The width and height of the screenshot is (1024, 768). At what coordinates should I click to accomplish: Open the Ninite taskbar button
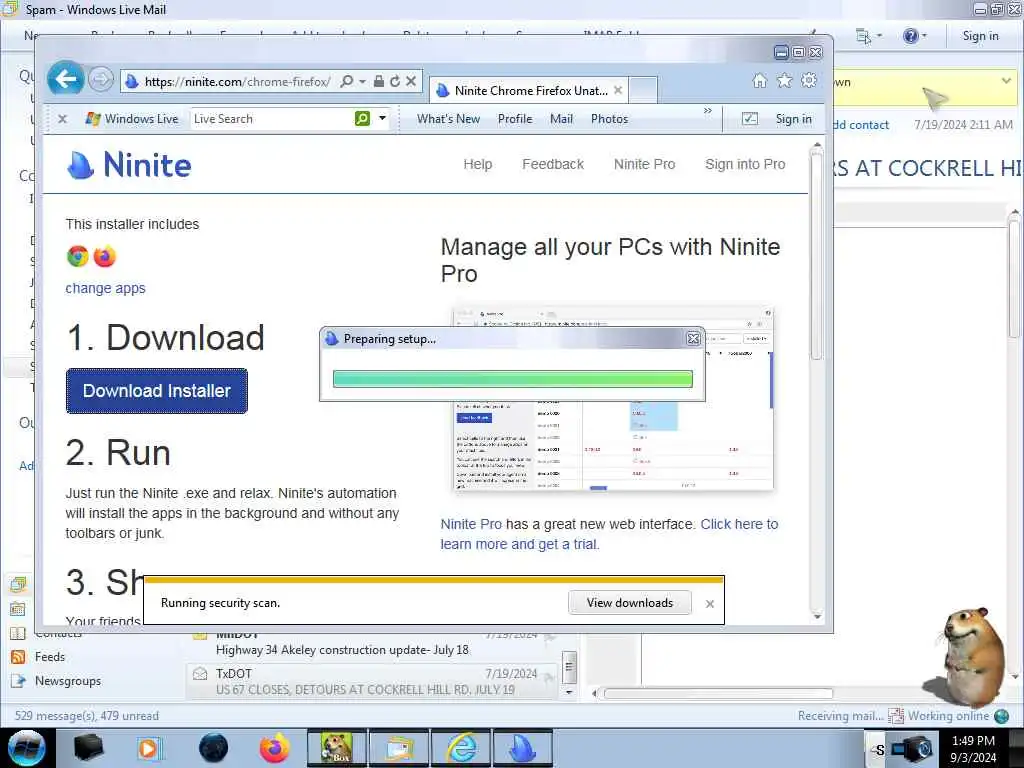click(522, 748)
